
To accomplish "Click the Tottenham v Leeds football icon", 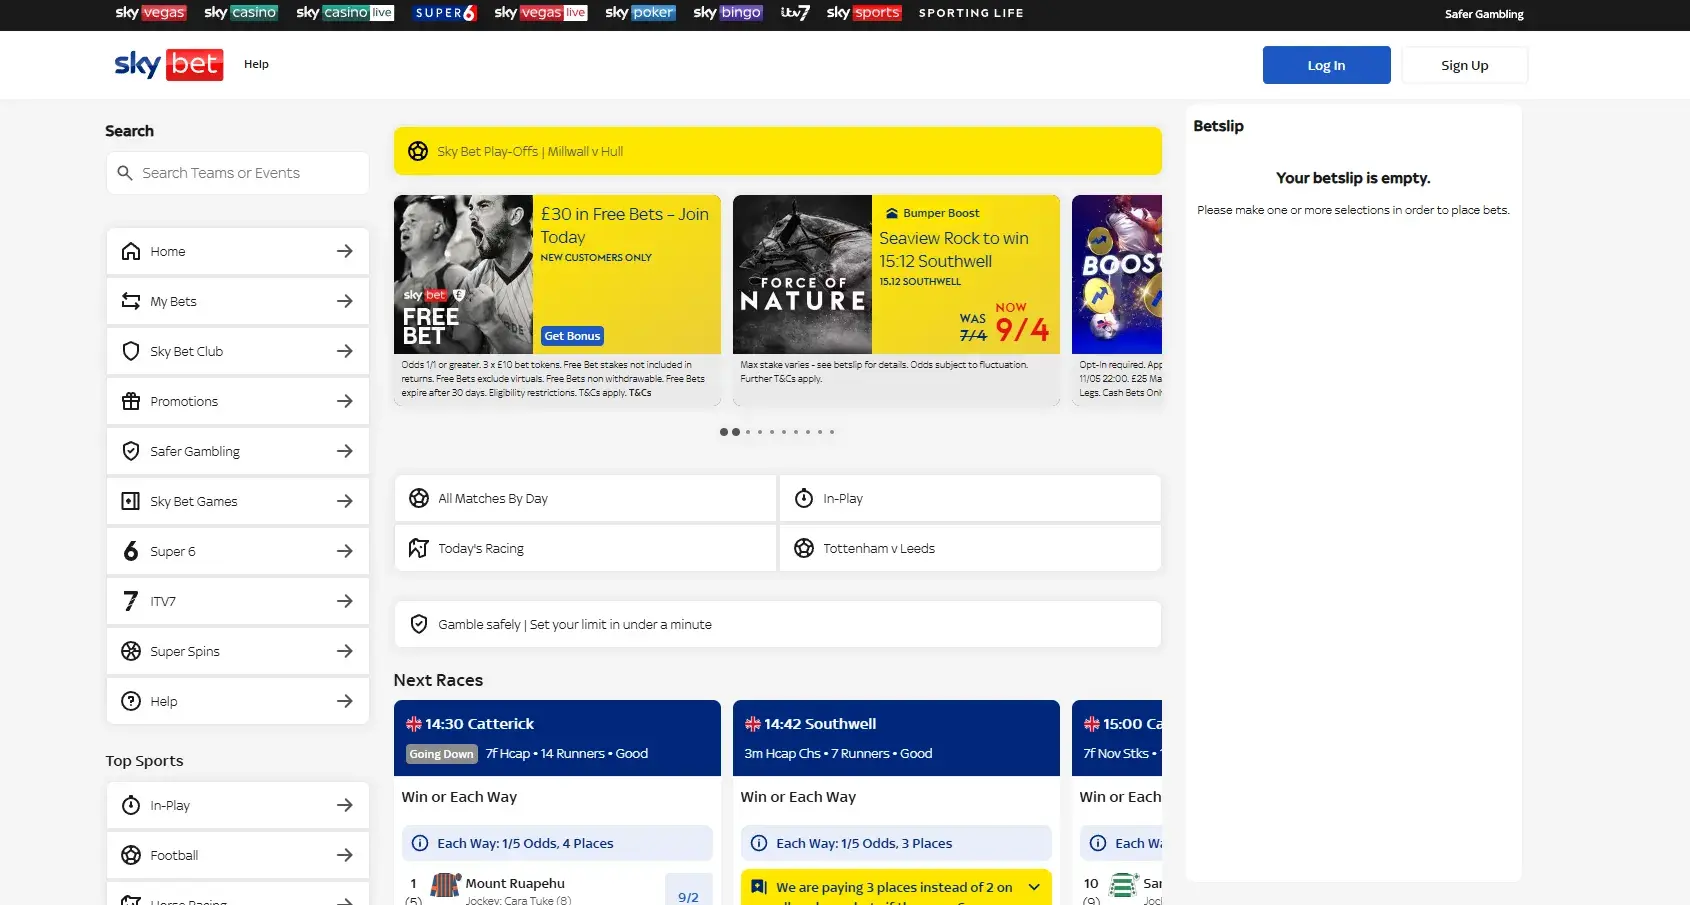I will pyautogui.click(x=804, y=548).
